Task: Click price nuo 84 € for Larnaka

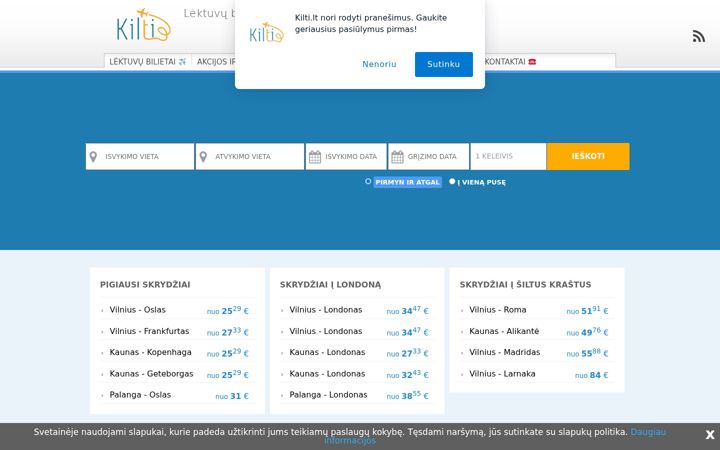Action: click(591, 375)
